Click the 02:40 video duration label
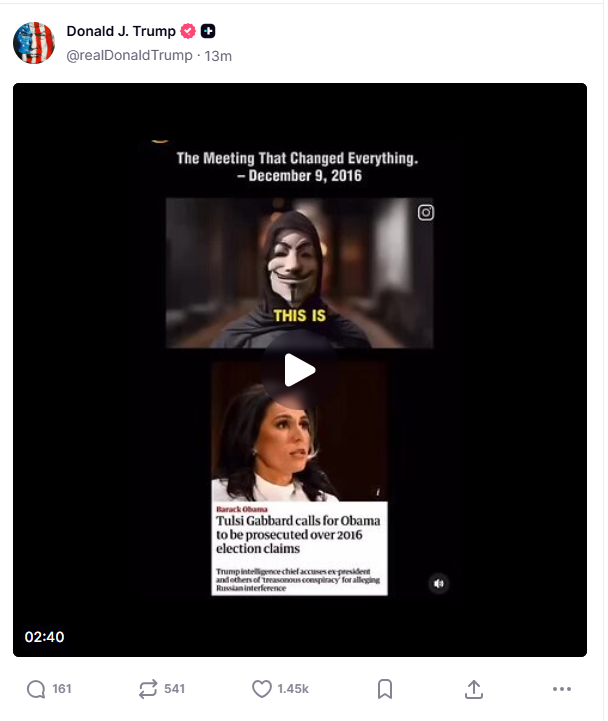The image size is (608, 721). [44, 637]
